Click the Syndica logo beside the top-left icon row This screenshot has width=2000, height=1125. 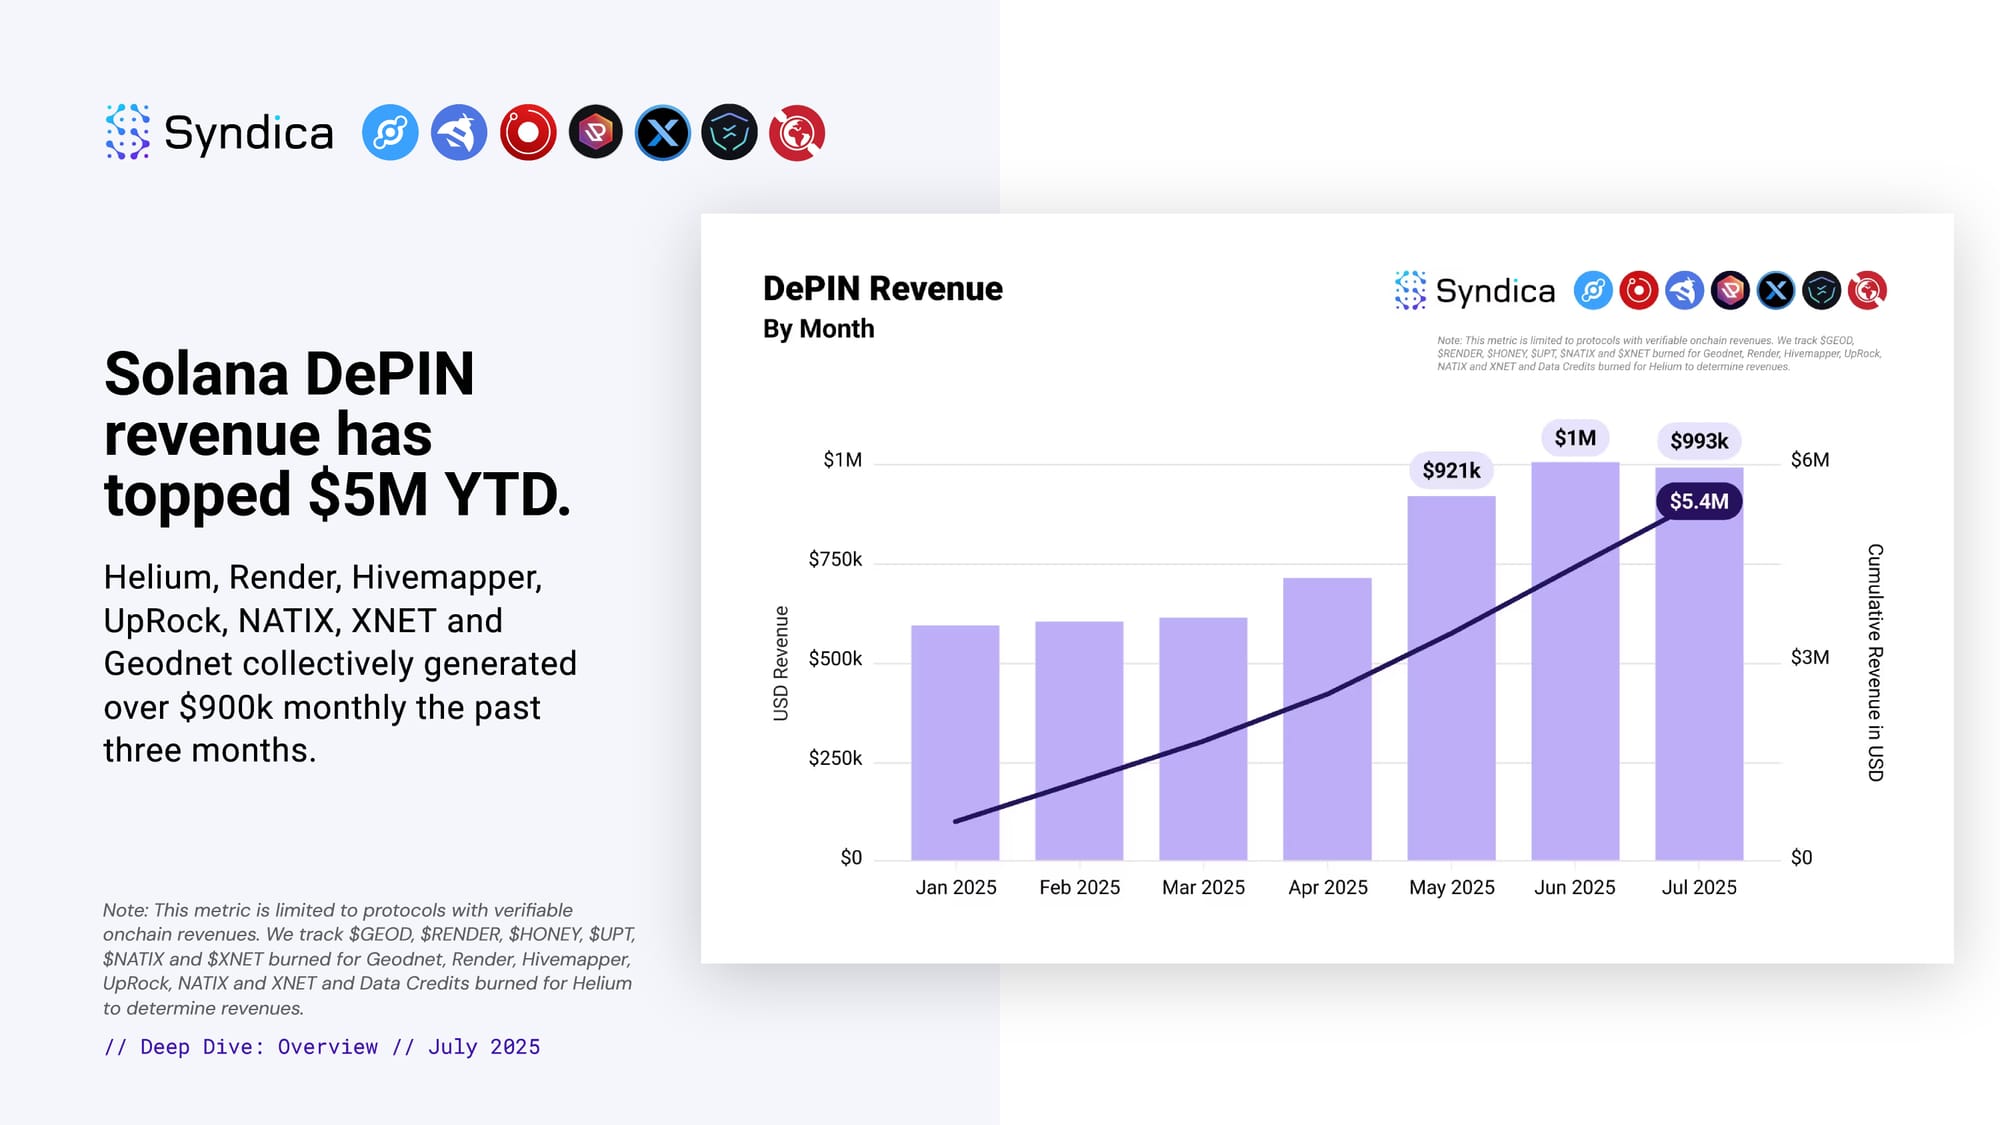point(219,132)
